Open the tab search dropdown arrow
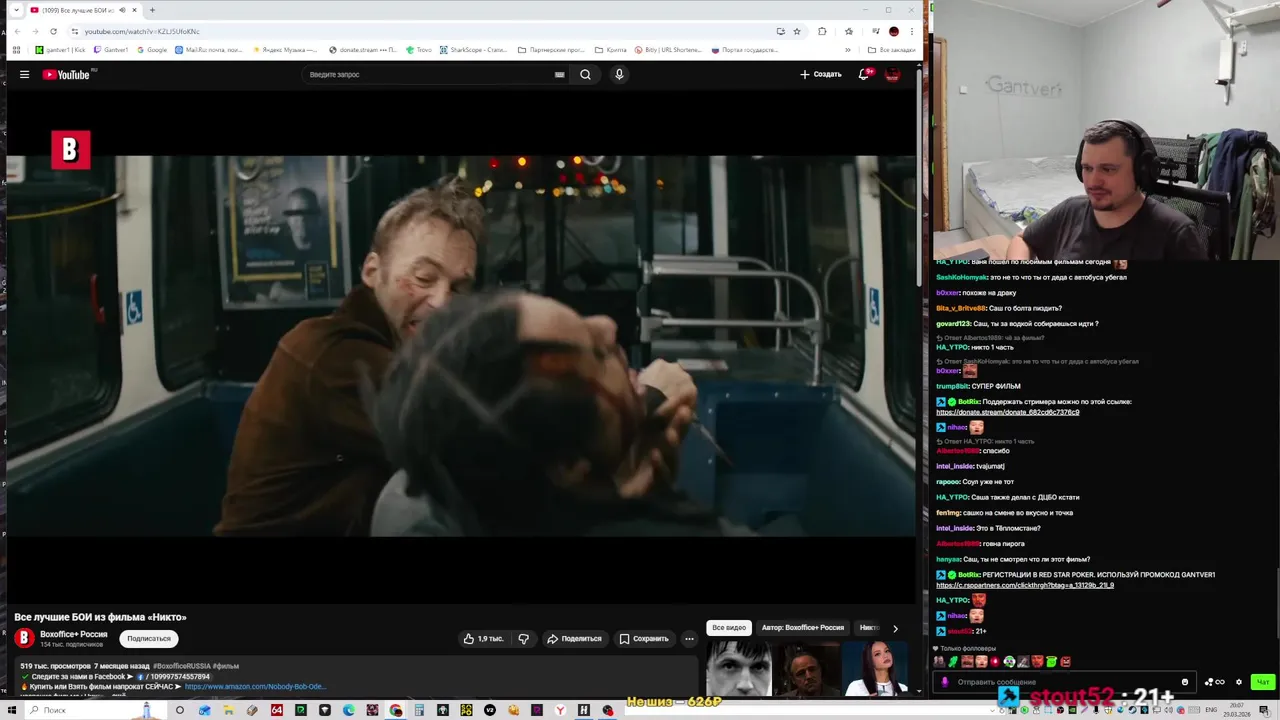The width and height of the screenshot is (1280, 720). (15, 10)
